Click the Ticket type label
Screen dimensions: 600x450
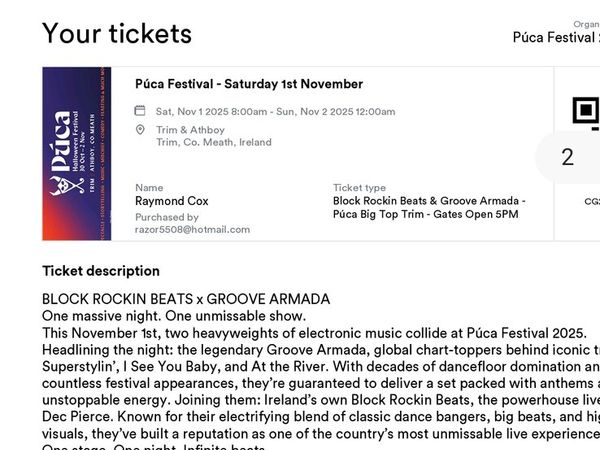(x=359, y=188)
